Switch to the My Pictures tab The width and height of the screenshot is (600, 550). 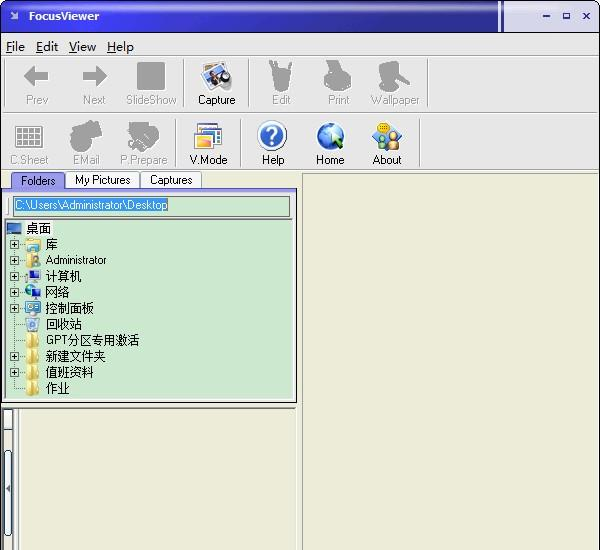103,180
